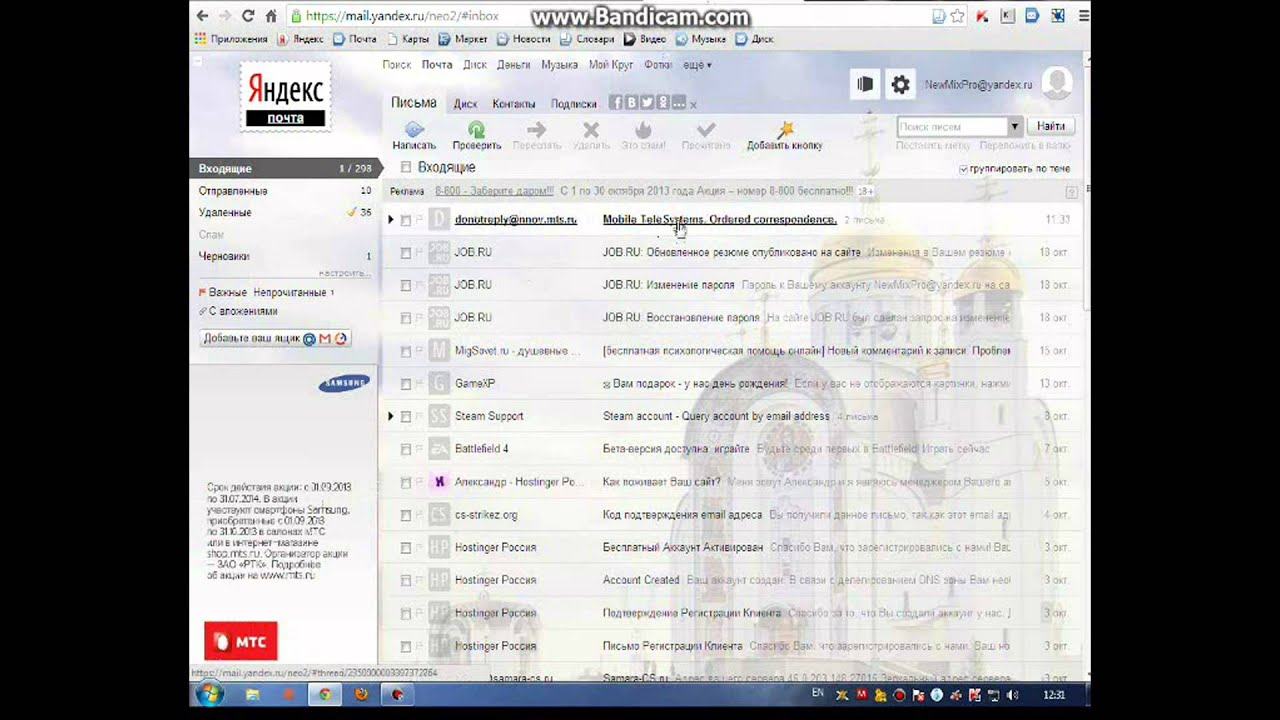The image size is (1280, 720).
Task: Close the social icons bar
Action: [x=693, y=104]
